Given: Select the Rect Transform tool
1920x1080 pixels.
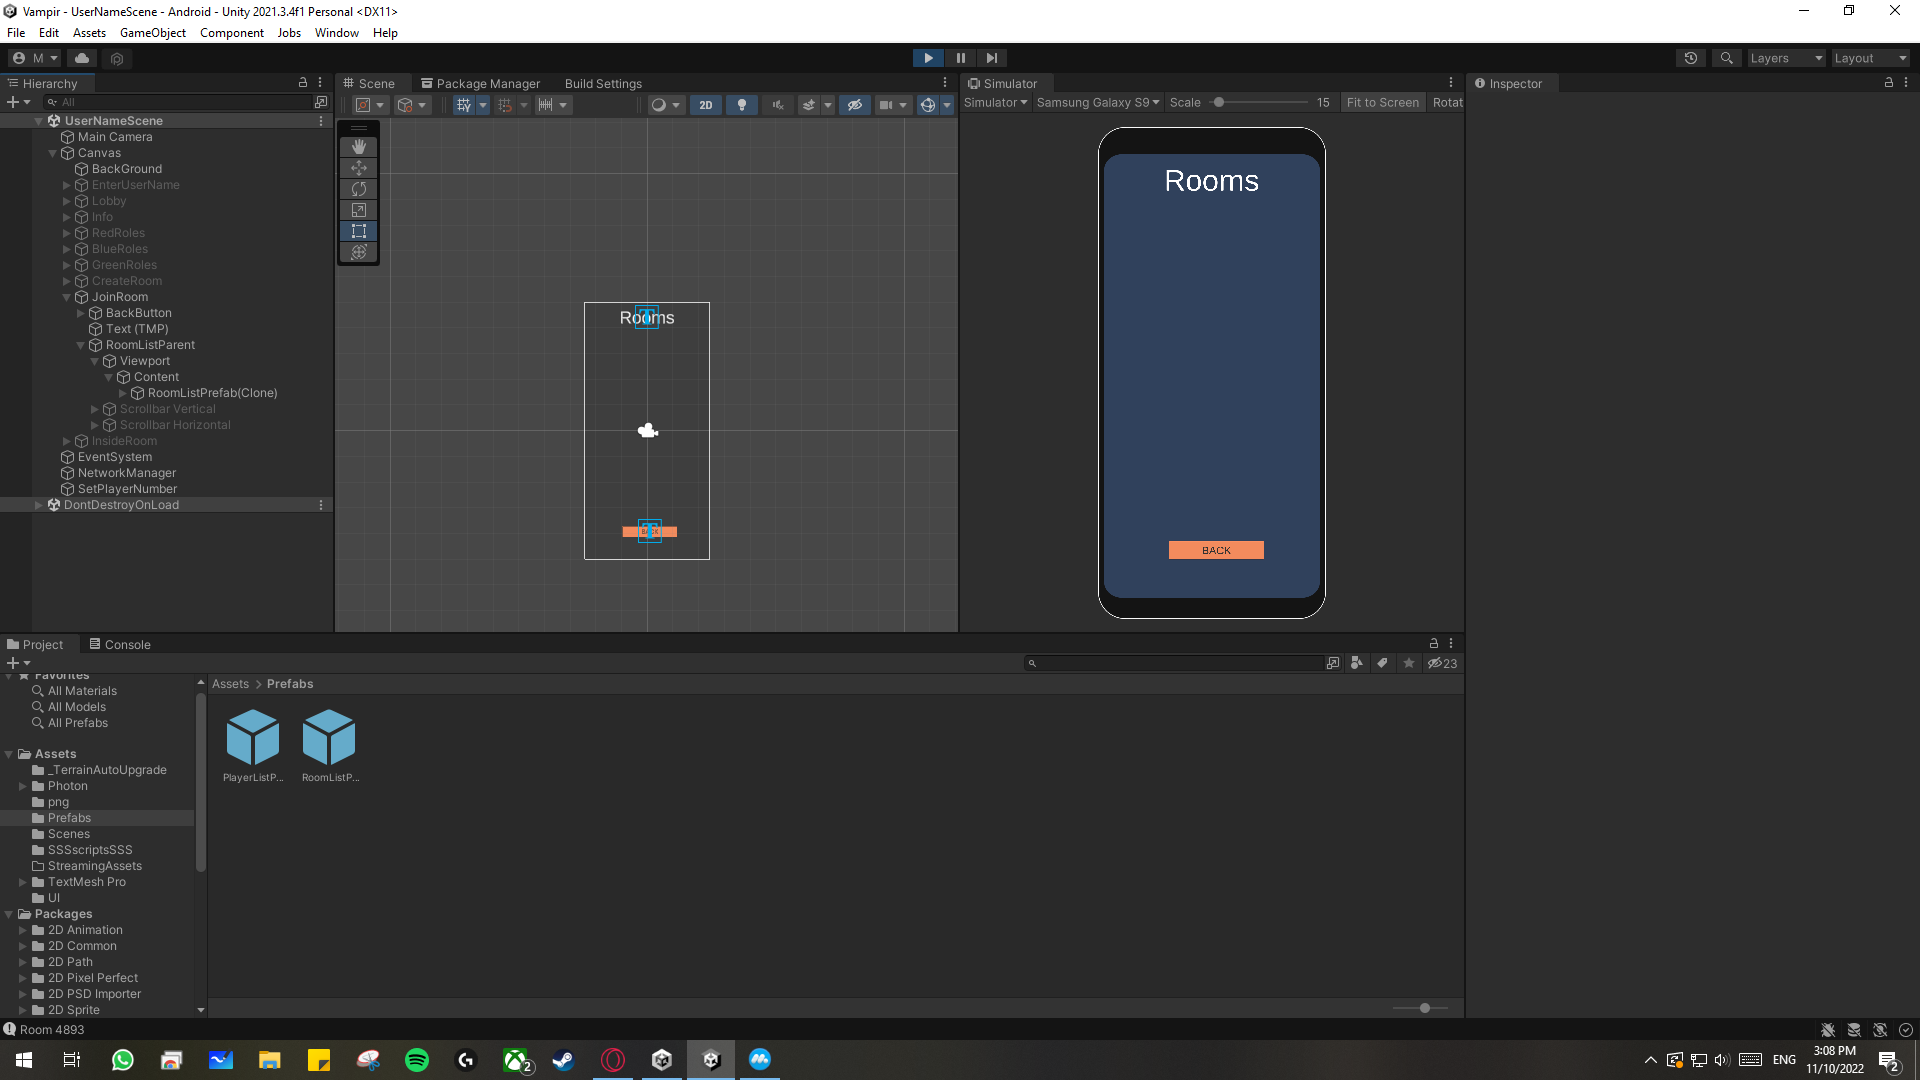Looking at the screenshot, I should pos(358,231).
